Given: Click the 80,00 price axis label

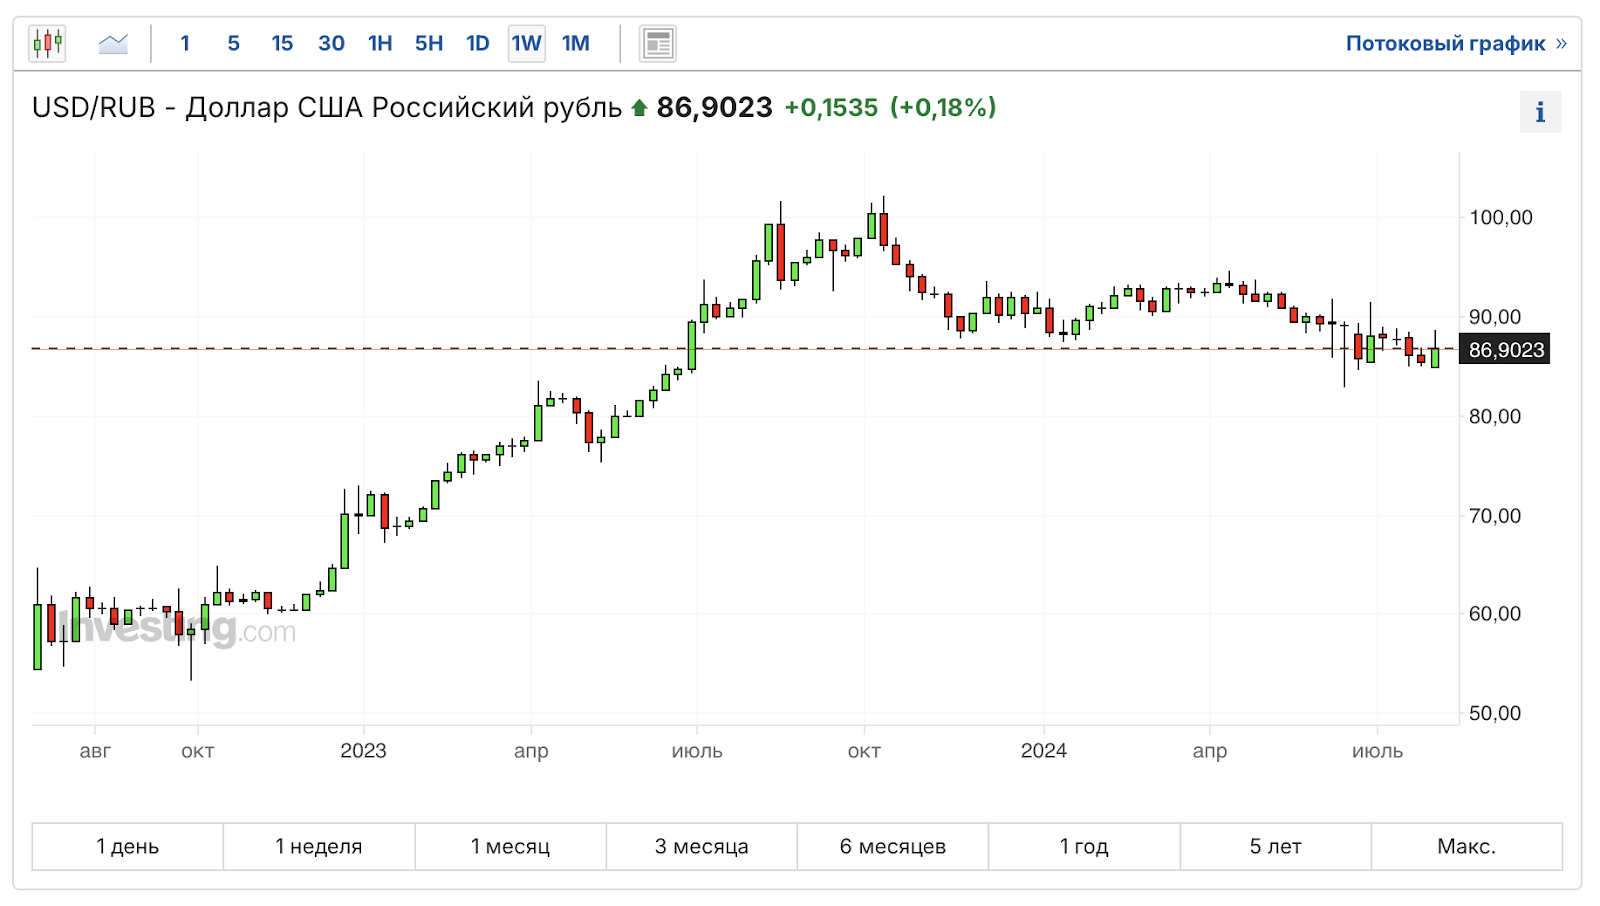Looking at the screenshot, I should pos(1494,416).
